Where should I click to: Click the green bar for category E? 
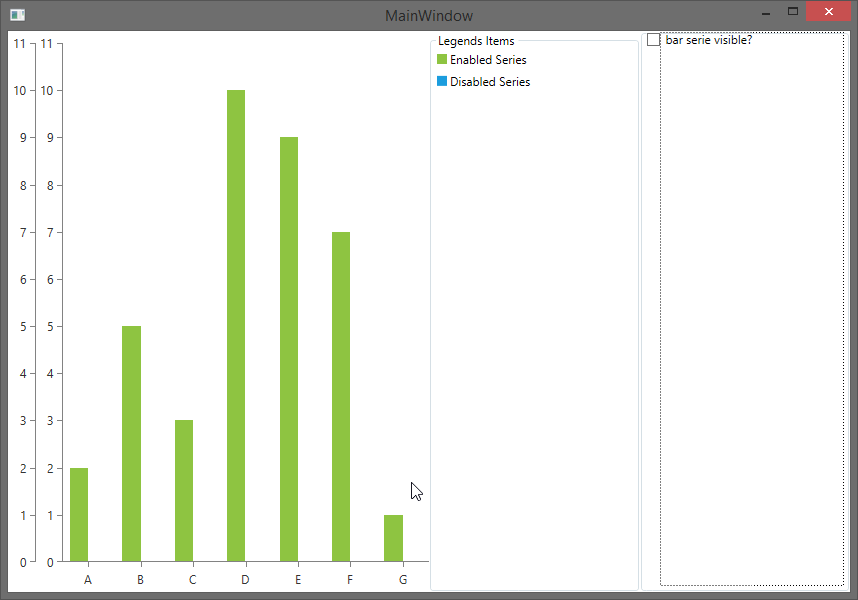click(x=289, y=349)
